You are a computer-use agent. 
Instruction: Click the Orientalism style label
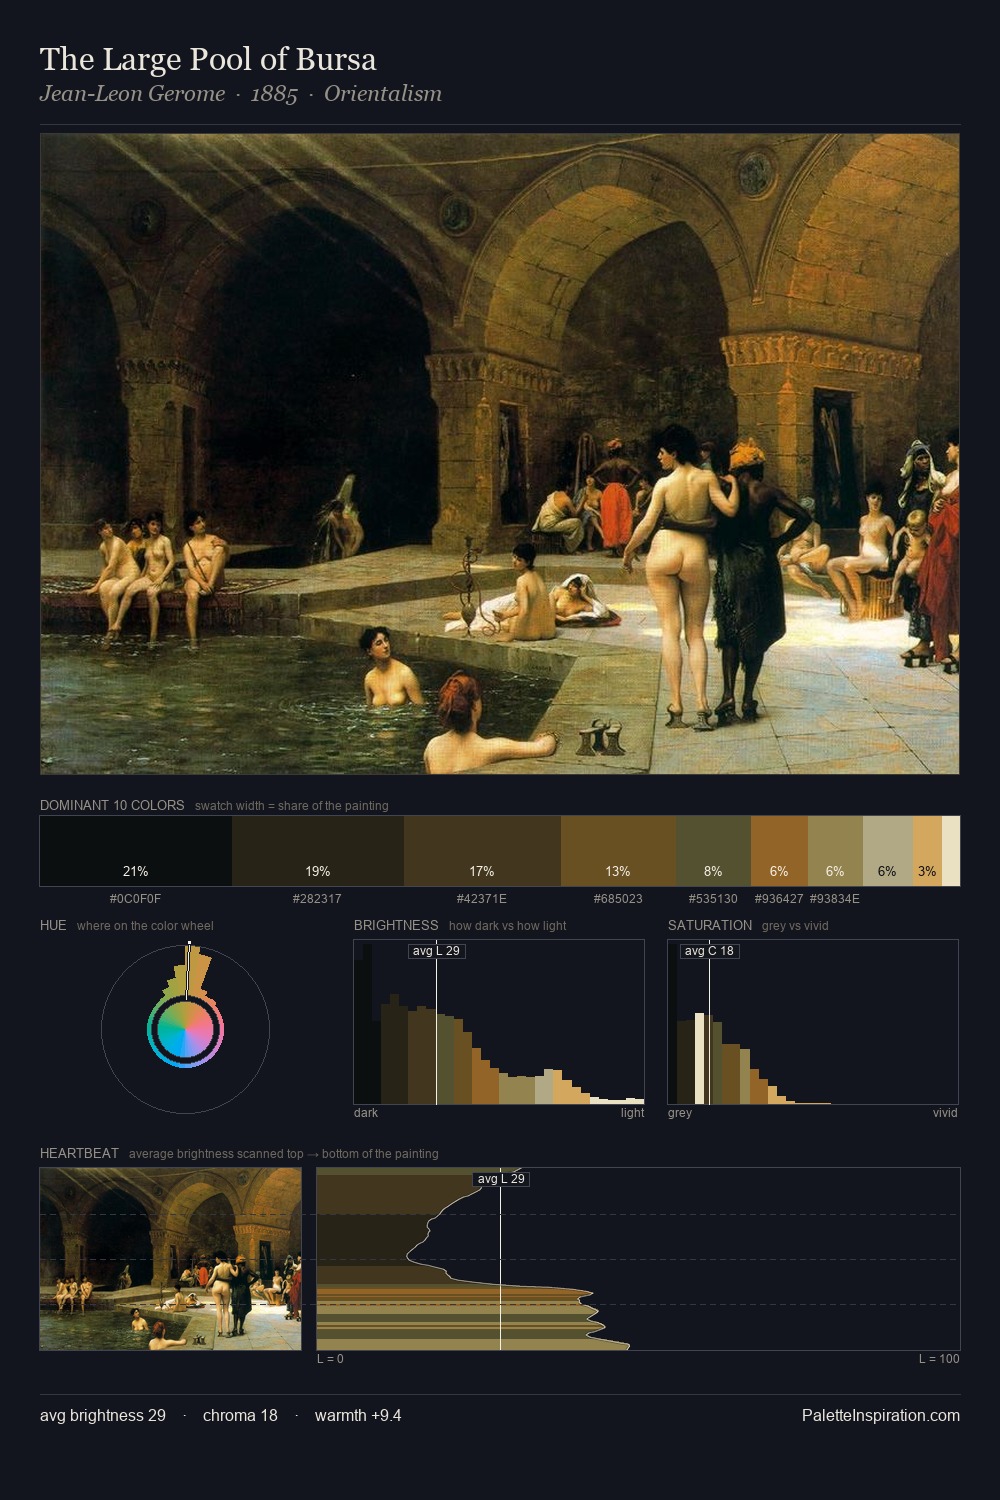coord(383,94)
